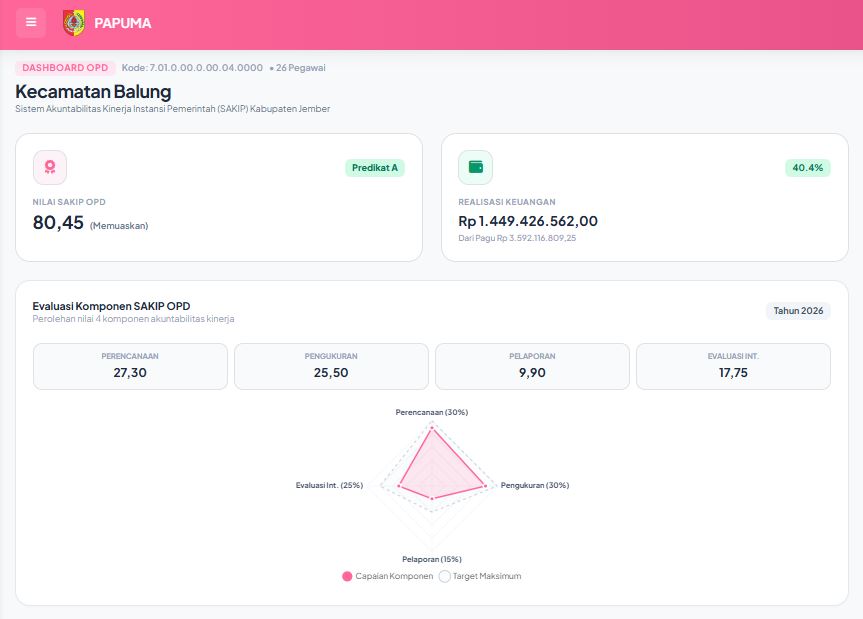The width and height of the screenshot is (863, 619).
Task: Click the Predikat A badge
Action: 375,168
